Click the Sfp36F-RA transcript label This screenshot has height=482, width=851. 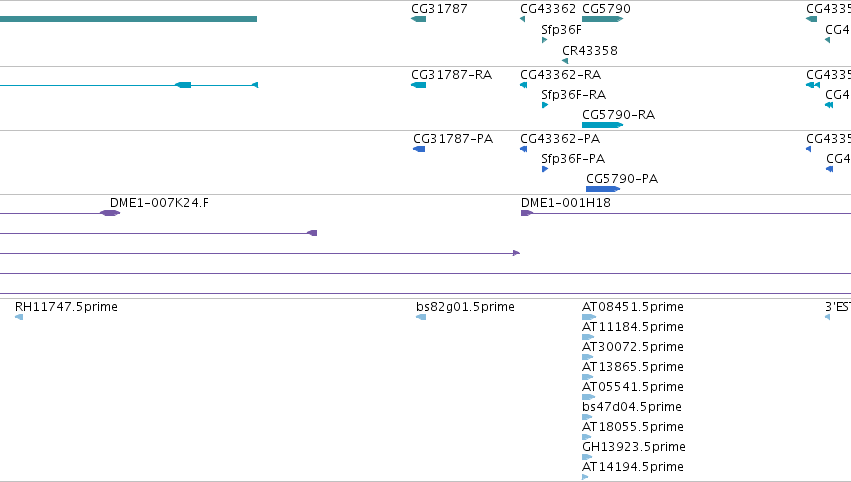click(574, 94)
